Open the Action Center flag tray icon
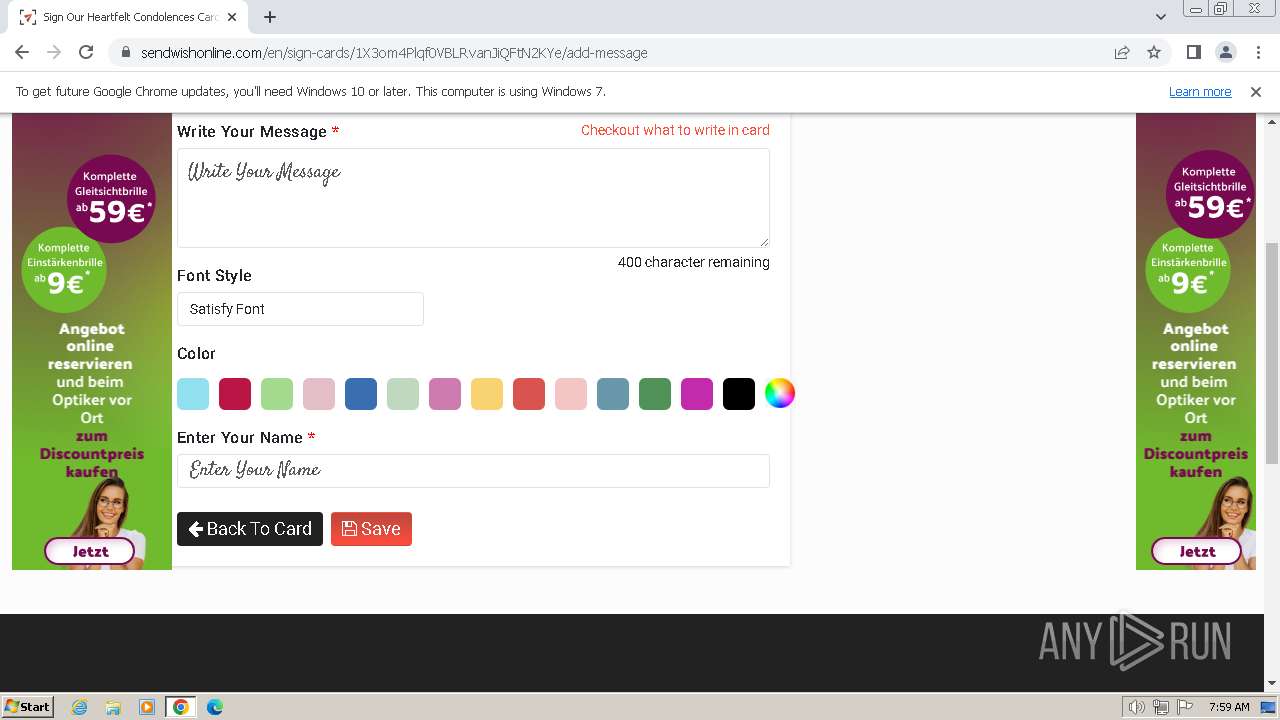1280x720 pixels. coord(1185,707)
